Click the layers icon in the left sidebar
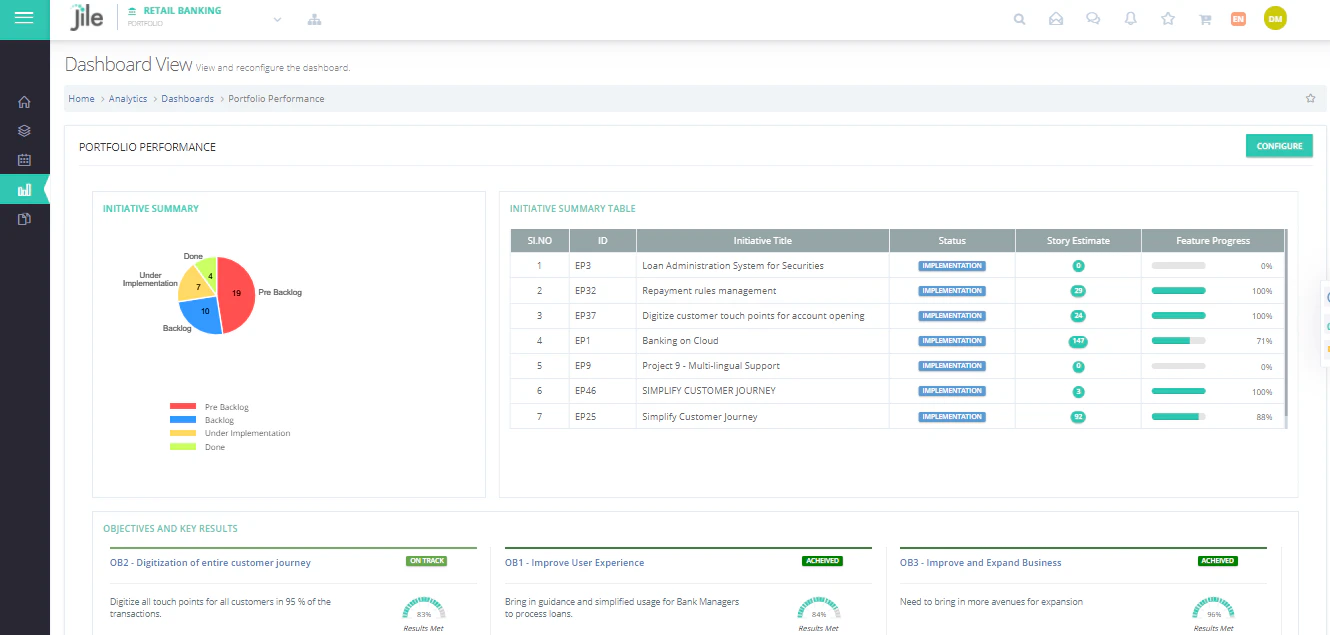 click(x=24, y=130)
